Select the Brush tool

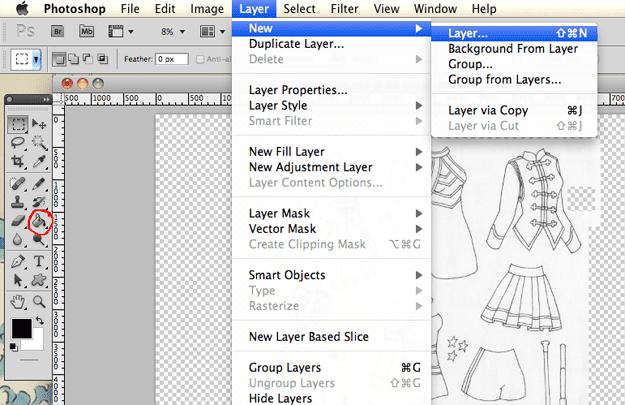coord(39,184)
